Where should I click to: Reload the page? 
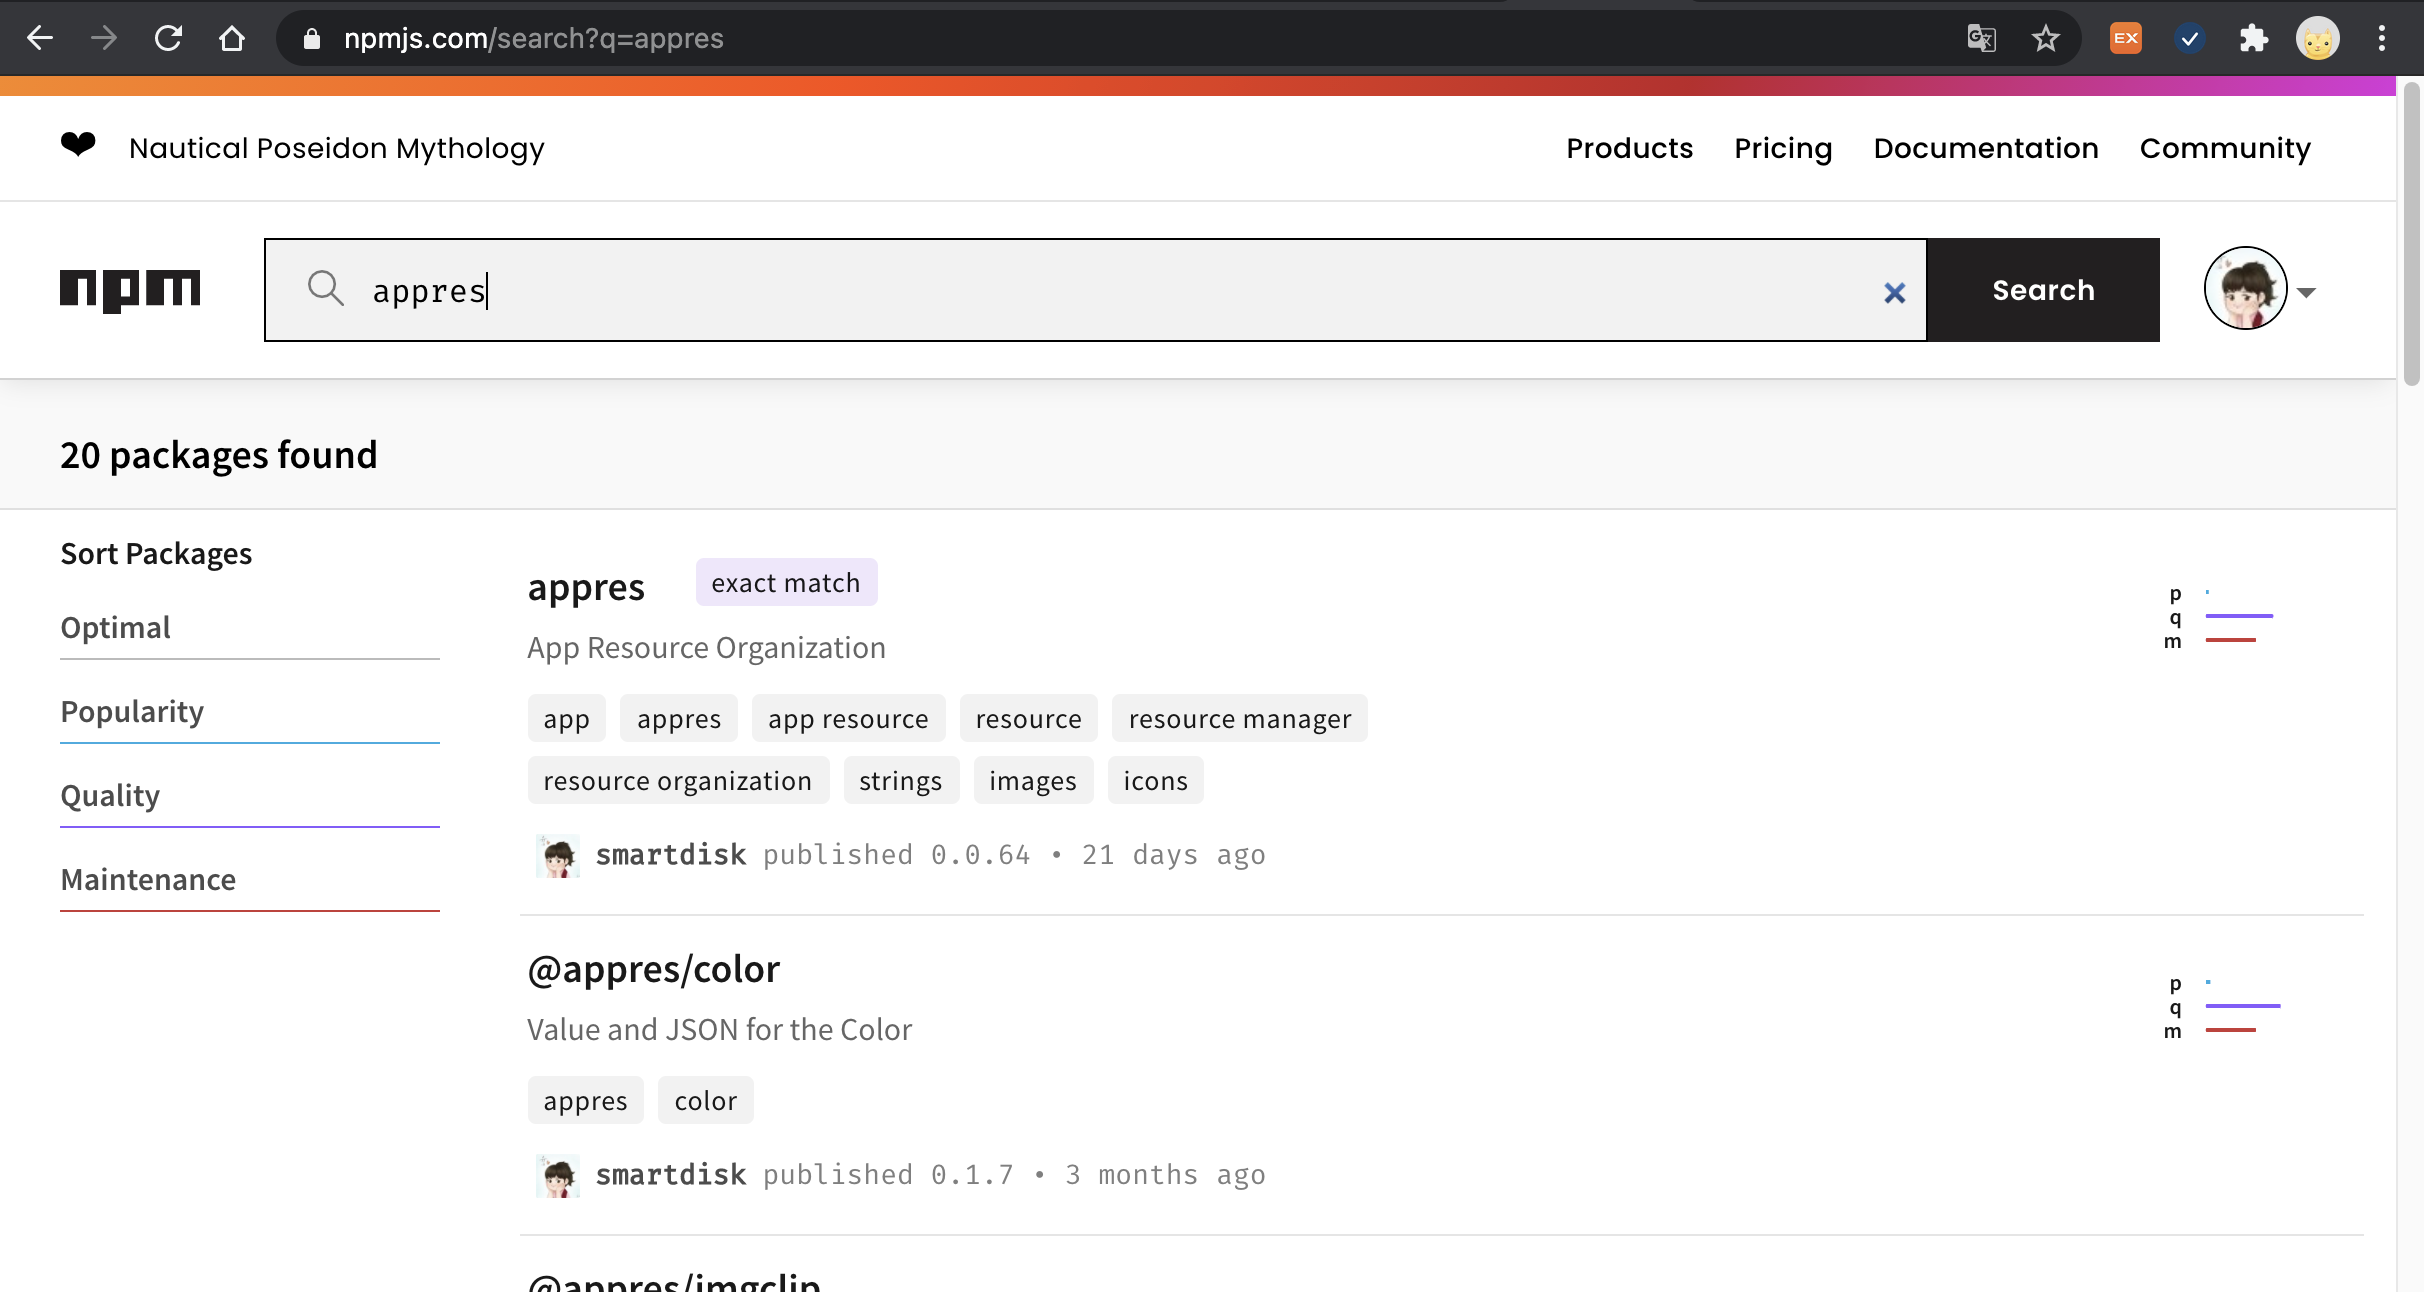click(168, 39)
